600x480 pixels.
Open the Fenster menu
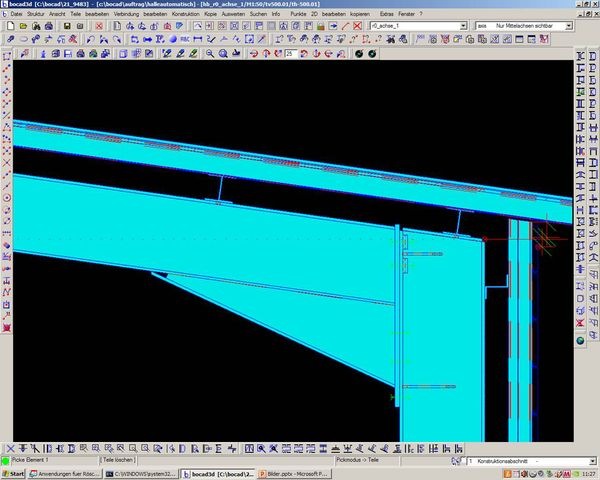point(404,15)
